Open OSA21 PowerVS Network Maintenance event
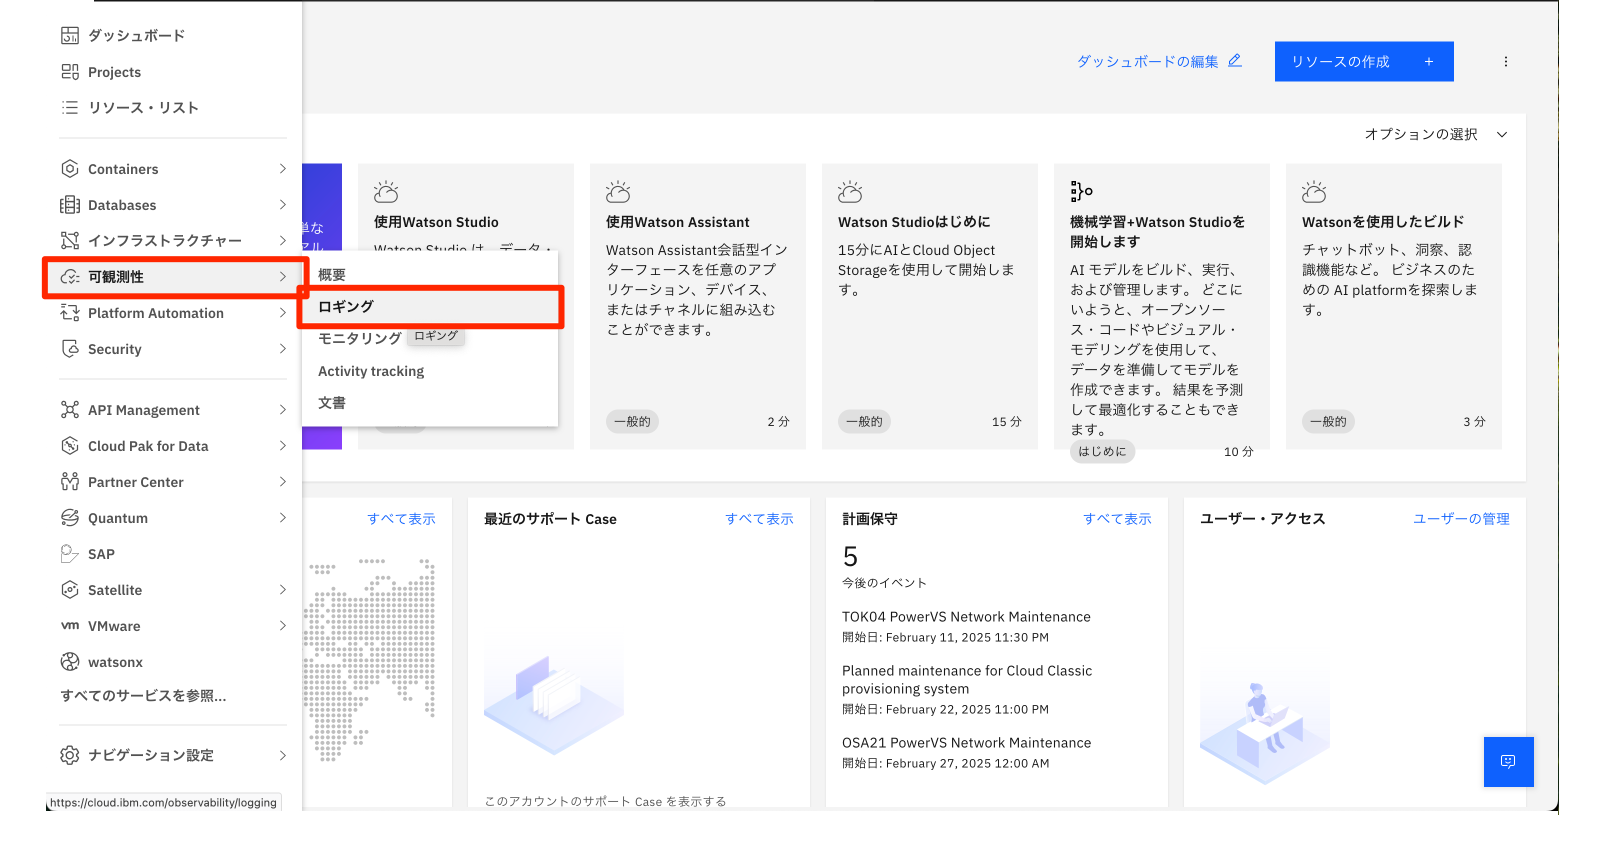 (x=966, y=743)
